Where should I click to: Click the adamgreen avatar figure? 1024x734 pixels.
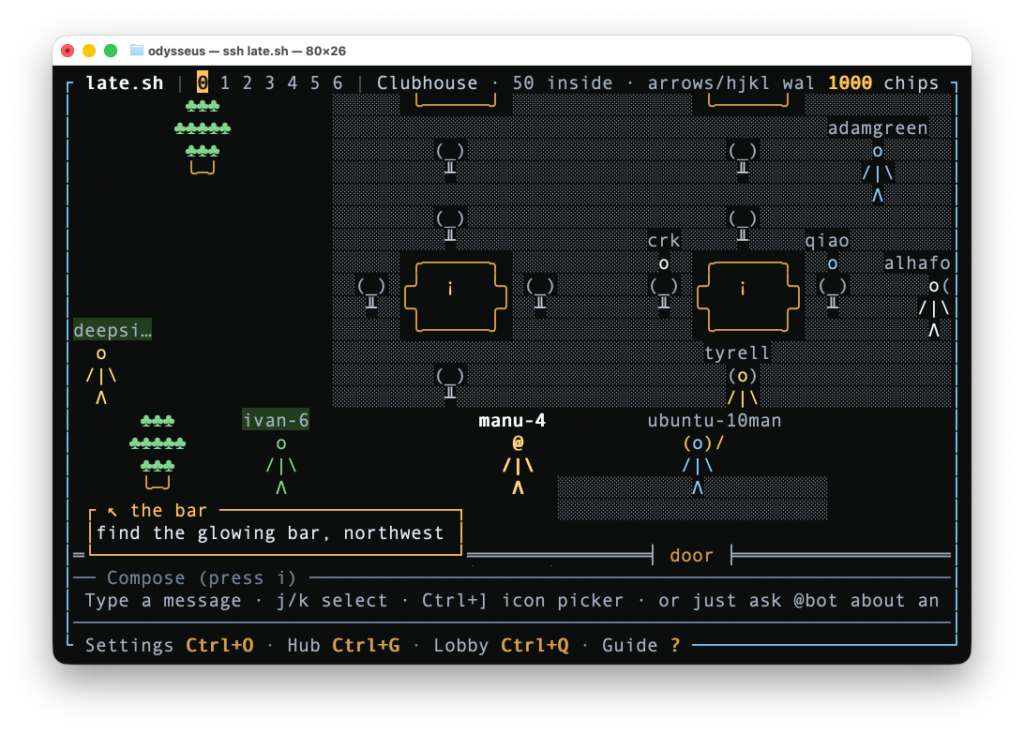[x=877, y=173]
